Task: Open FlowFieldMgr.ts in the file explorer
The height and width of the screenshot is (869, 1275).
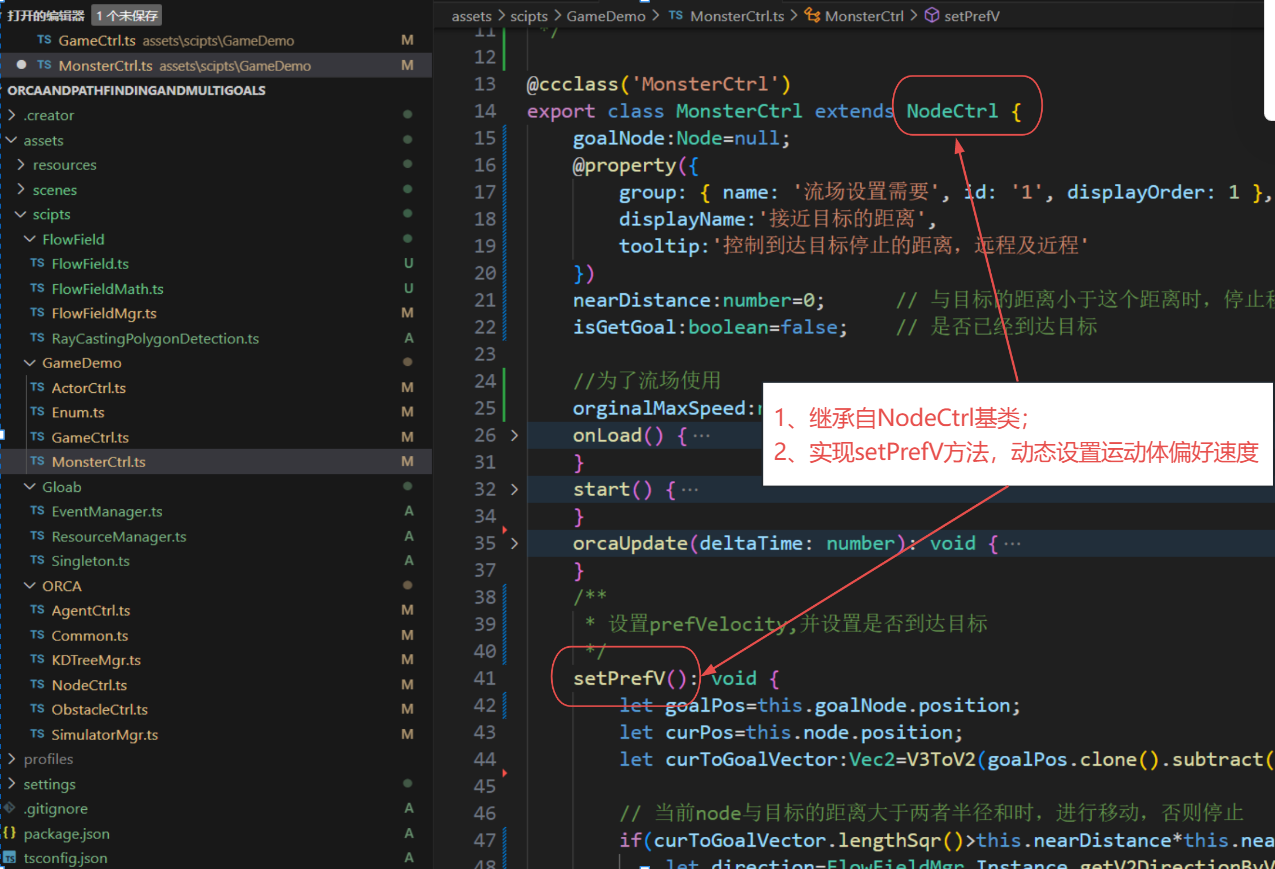Action: pos(104,313)
